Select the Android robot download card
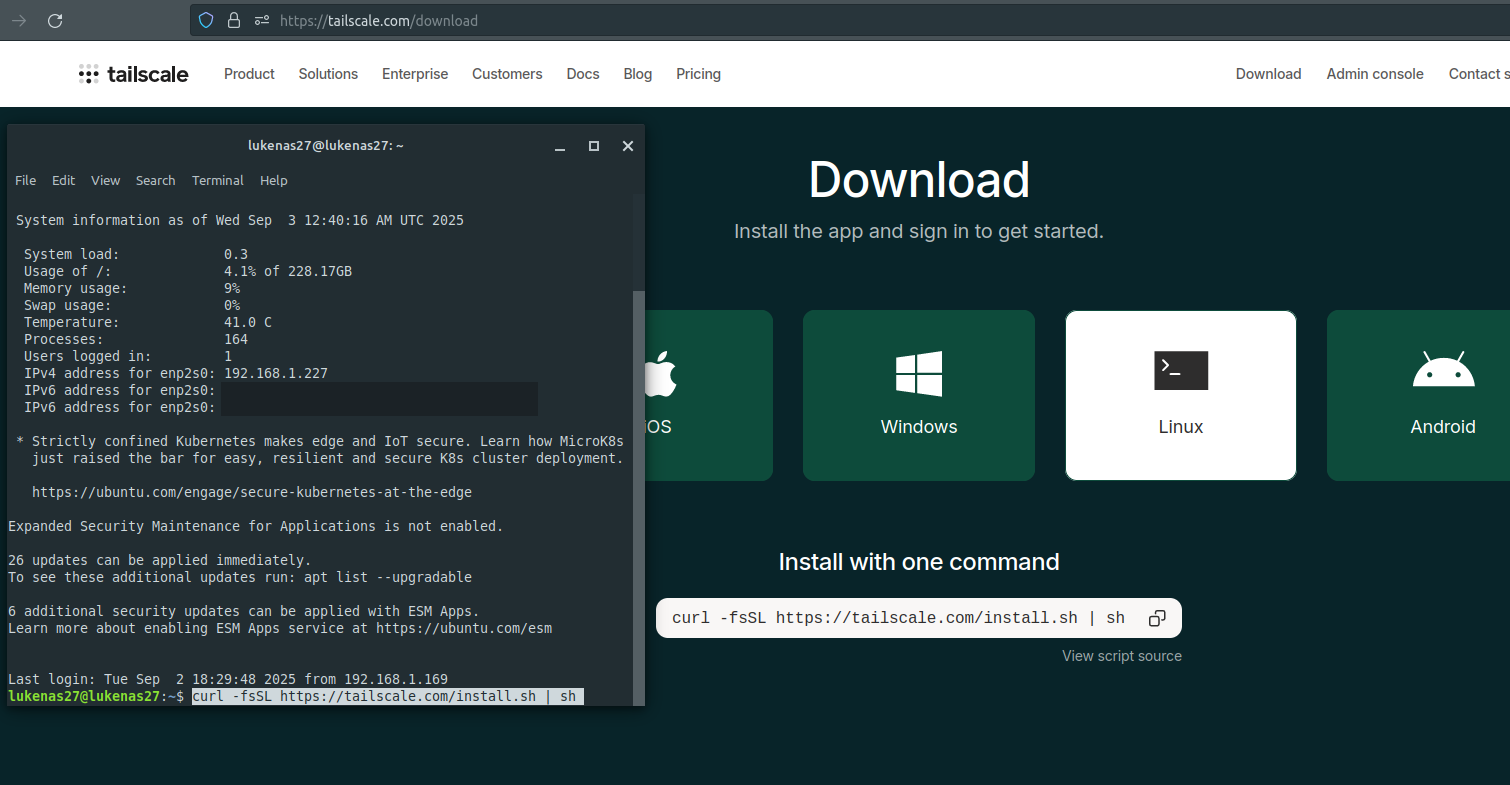Image resolution: width=1510 pixels, height=785 pixels. coord(1442,395)
